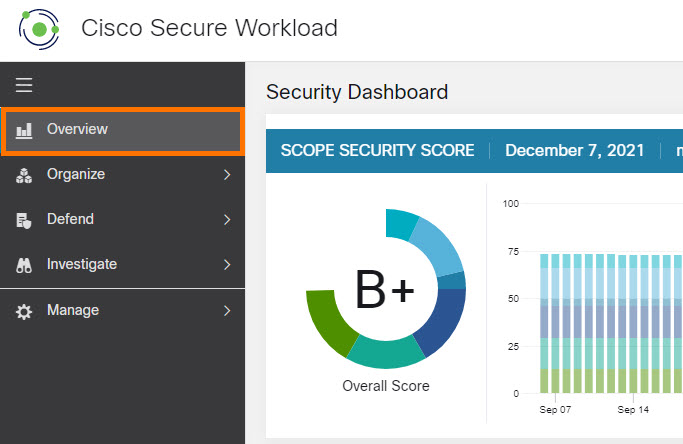Click the Organize cubes icon

tap(24, 175)
